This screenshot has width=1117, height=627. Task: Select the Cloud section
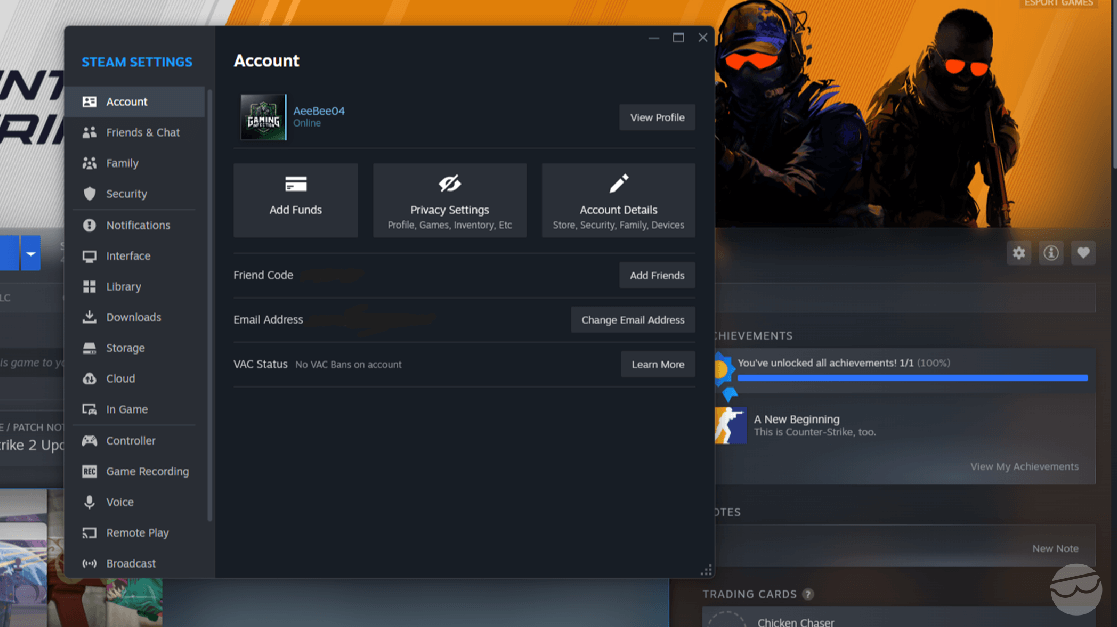(135, 378)
